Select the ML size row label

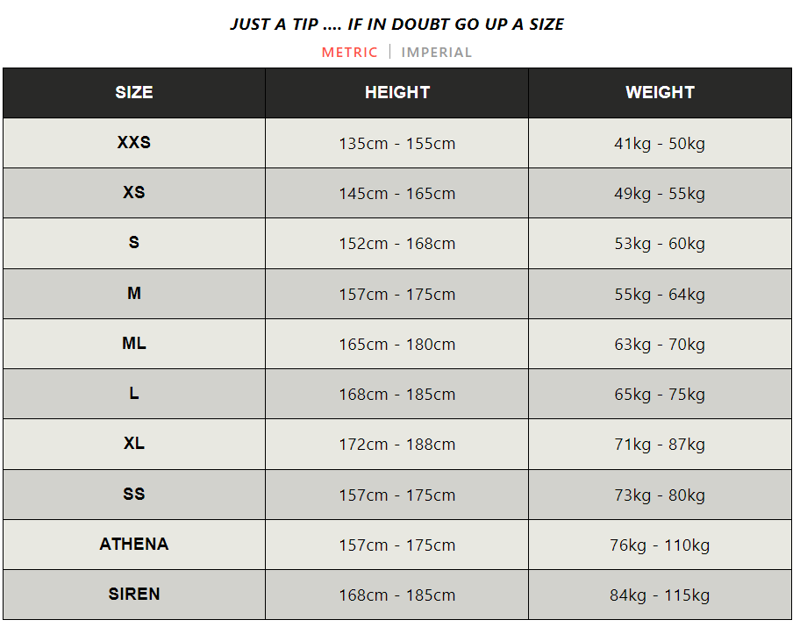click(x=134, y=343)
